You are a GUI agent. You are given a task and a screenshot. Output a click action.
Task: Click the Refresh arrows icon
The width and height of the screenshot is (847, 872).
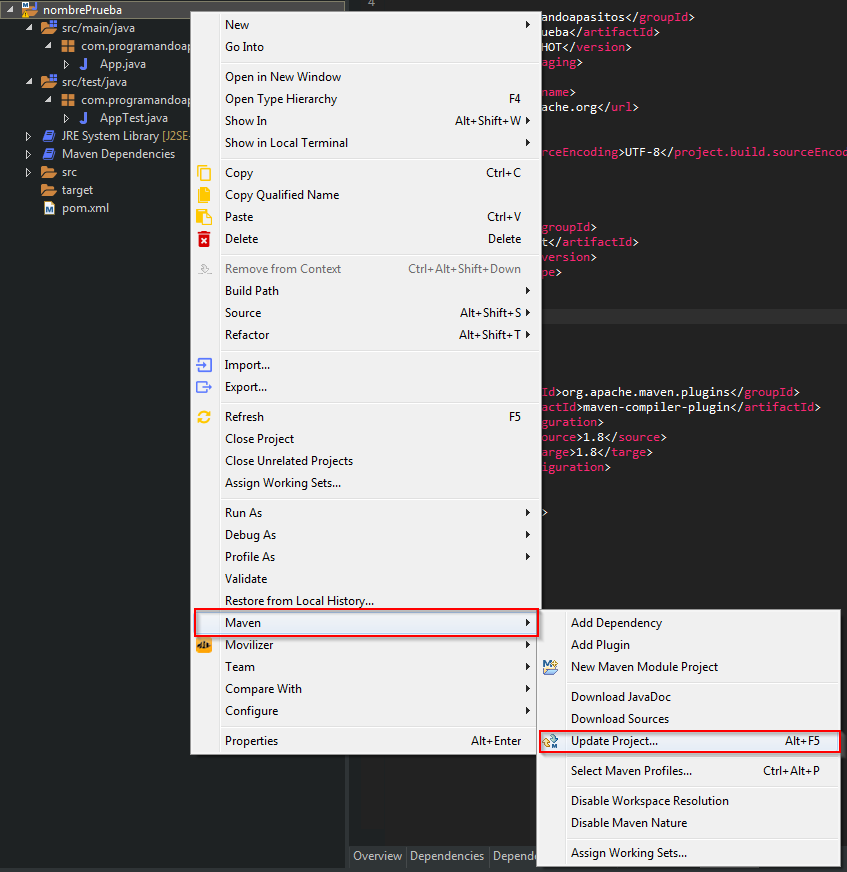204,417
